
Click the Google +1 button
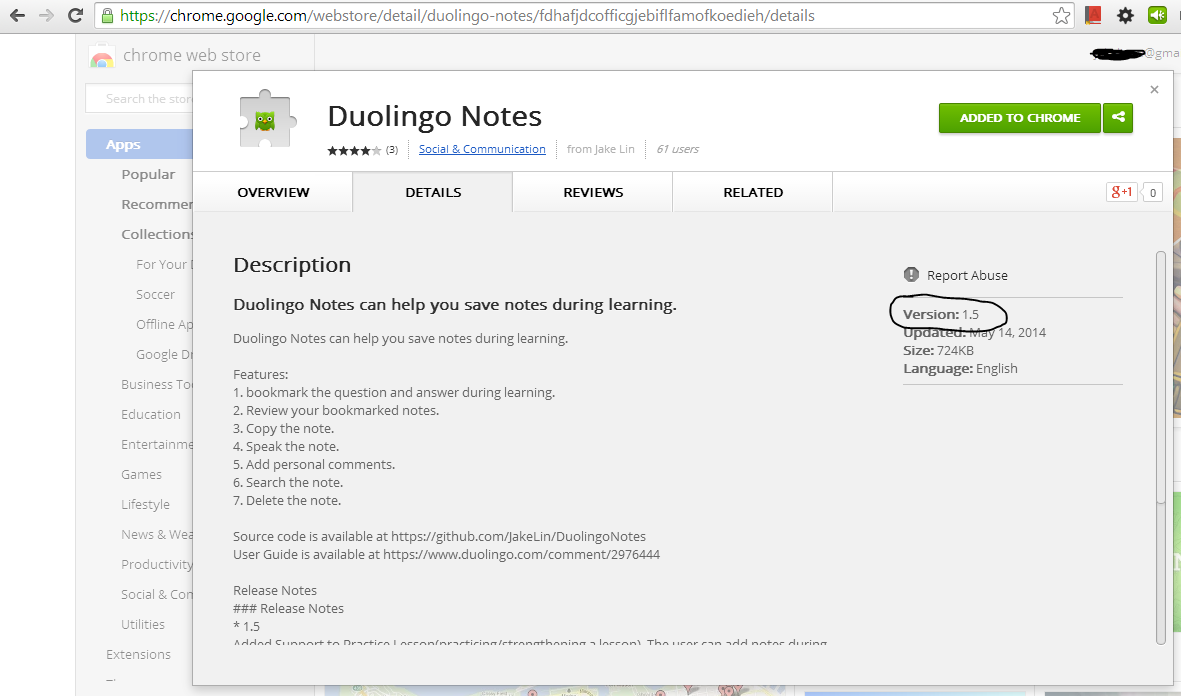(1121, 192)
